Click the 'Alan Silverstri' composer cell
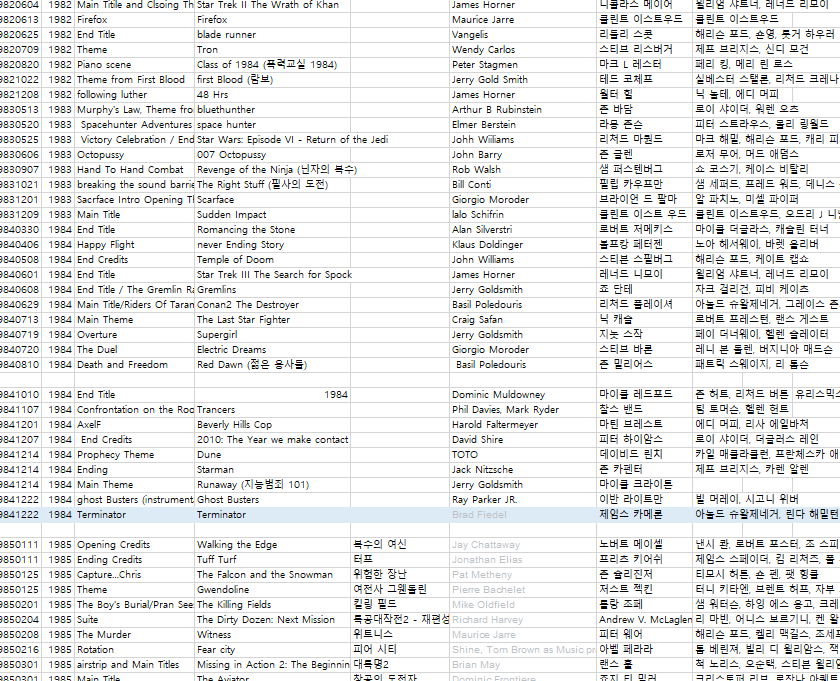 point(523,230)
